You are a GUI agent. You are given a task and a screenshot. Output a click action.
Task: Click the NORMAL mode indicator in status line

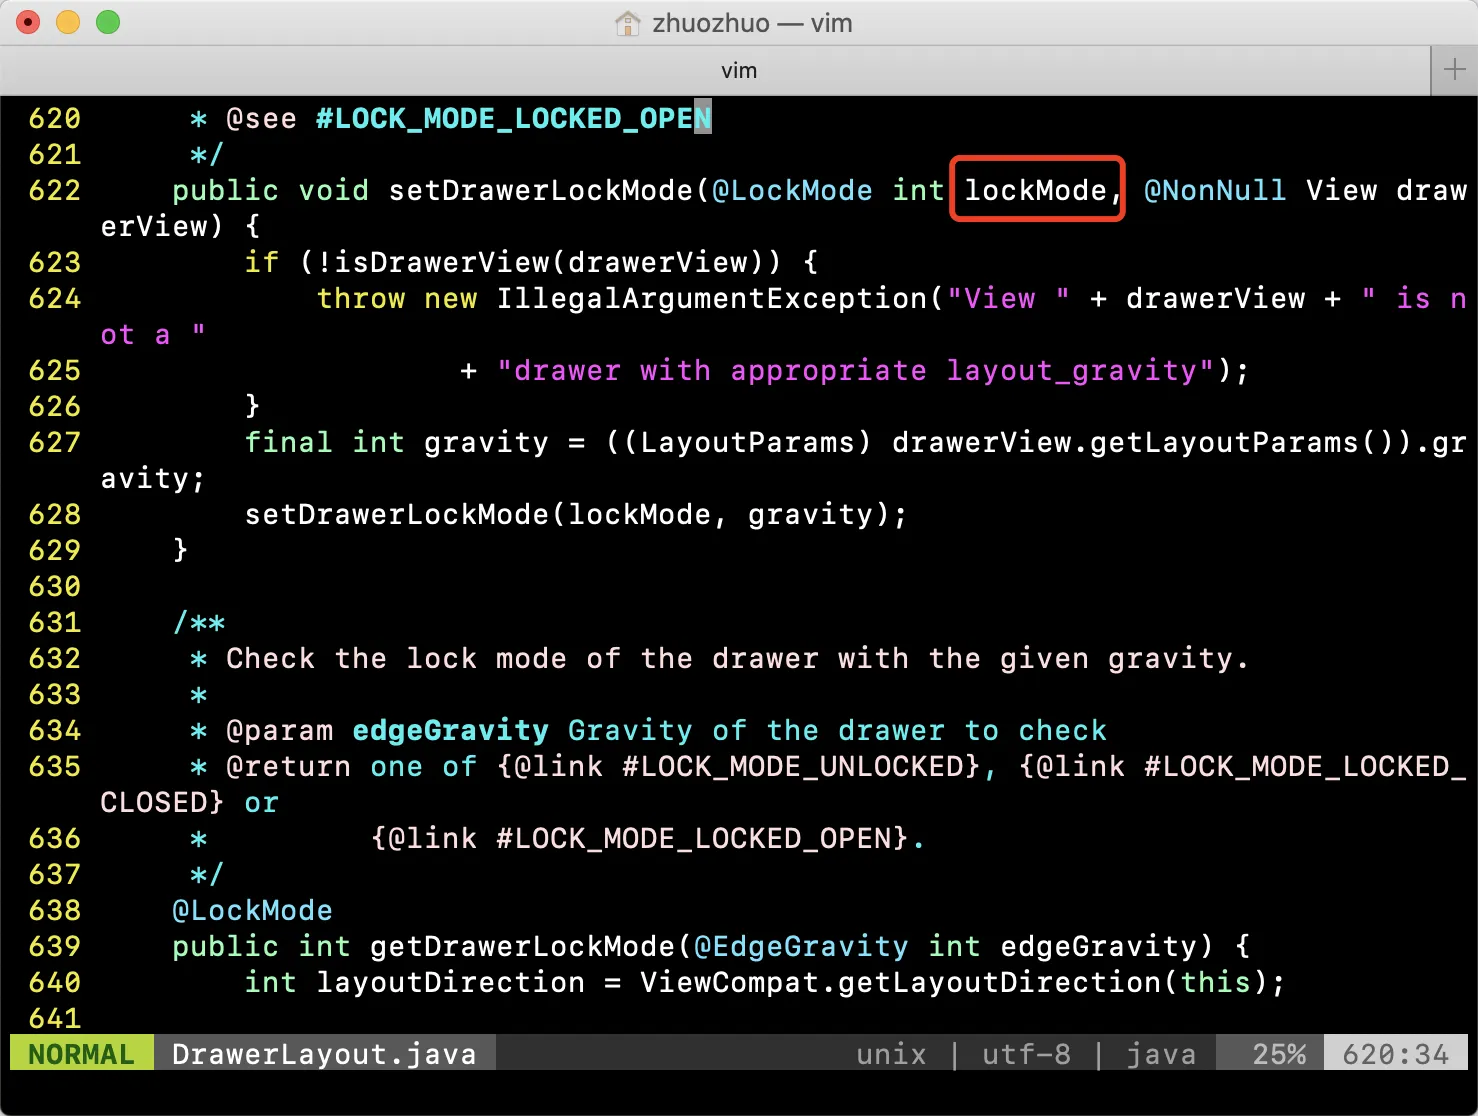click(81, 1054)
